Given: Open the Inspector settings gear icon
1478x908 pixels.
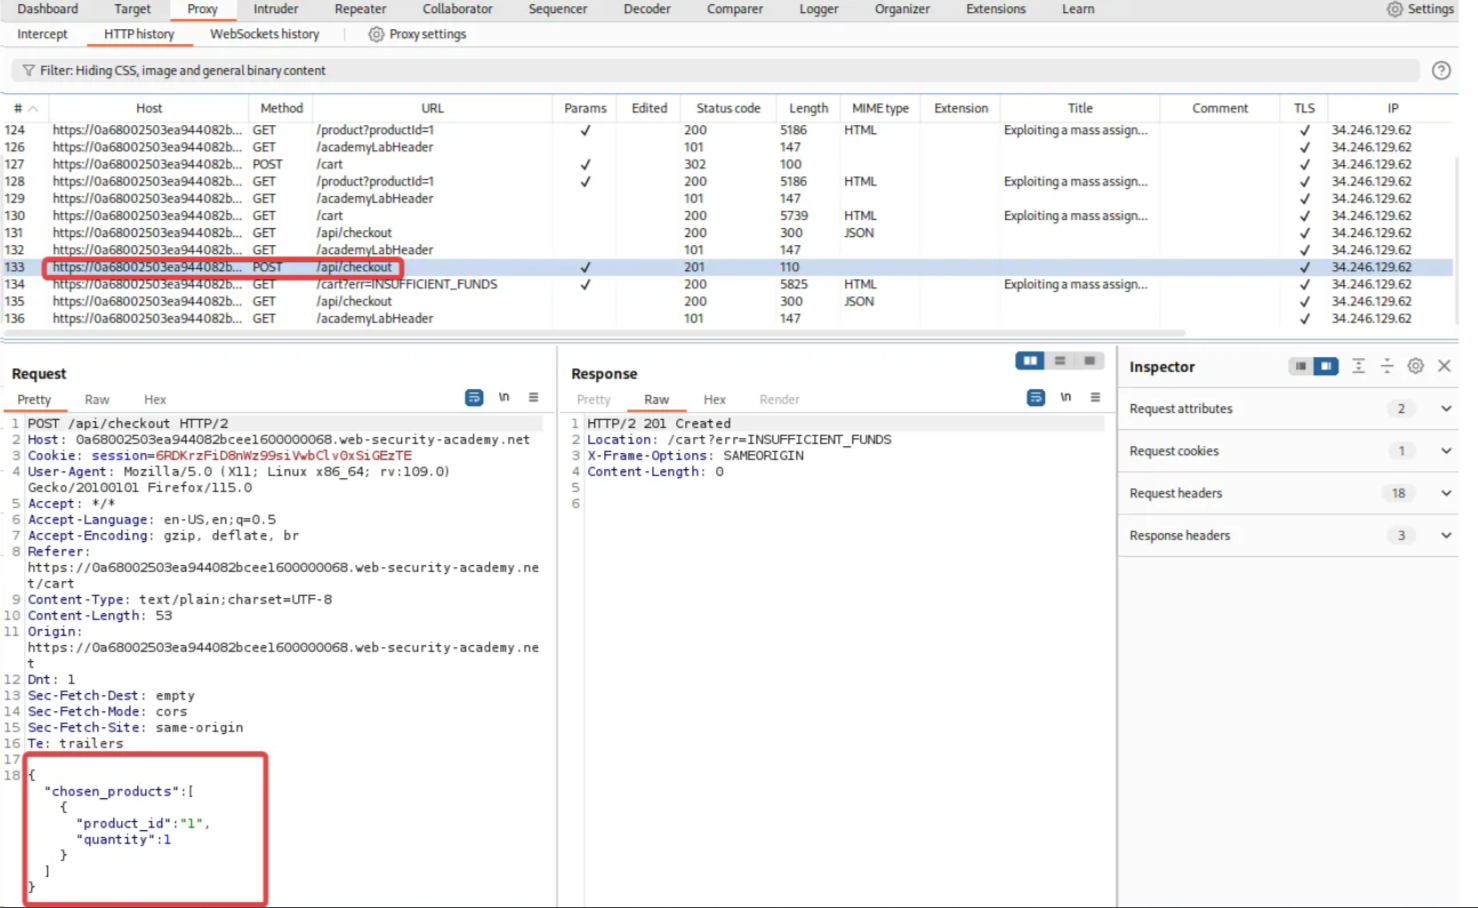Looking at the screenshot, I should (1415, 366).
